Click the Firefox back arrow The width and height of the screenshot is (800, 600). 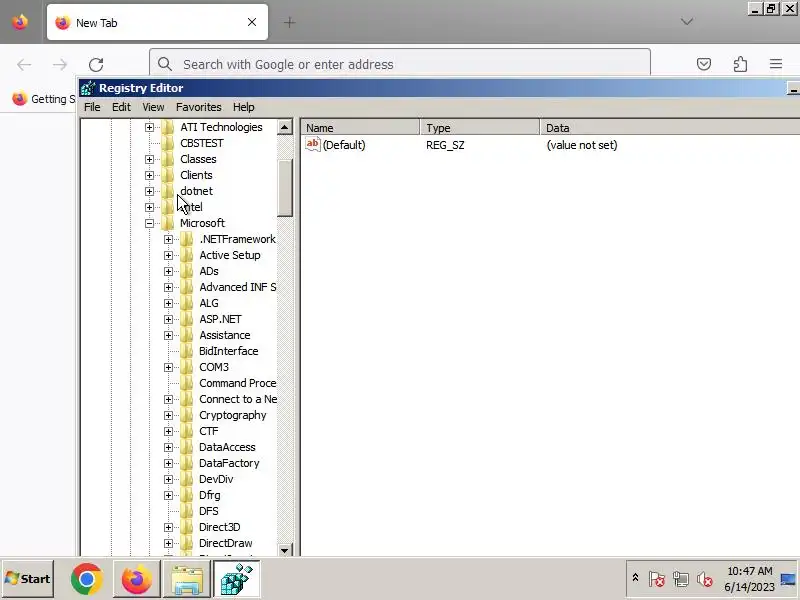pos(24,64)
